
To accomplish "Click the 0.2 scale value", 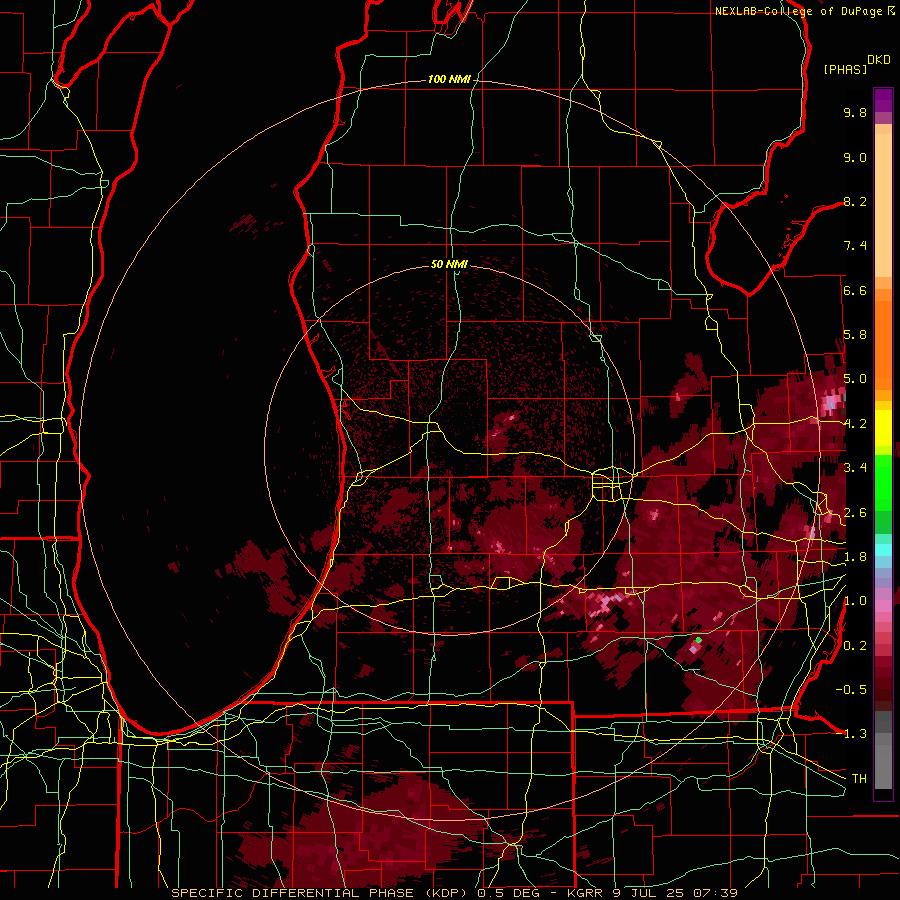I will coord(855,646).
